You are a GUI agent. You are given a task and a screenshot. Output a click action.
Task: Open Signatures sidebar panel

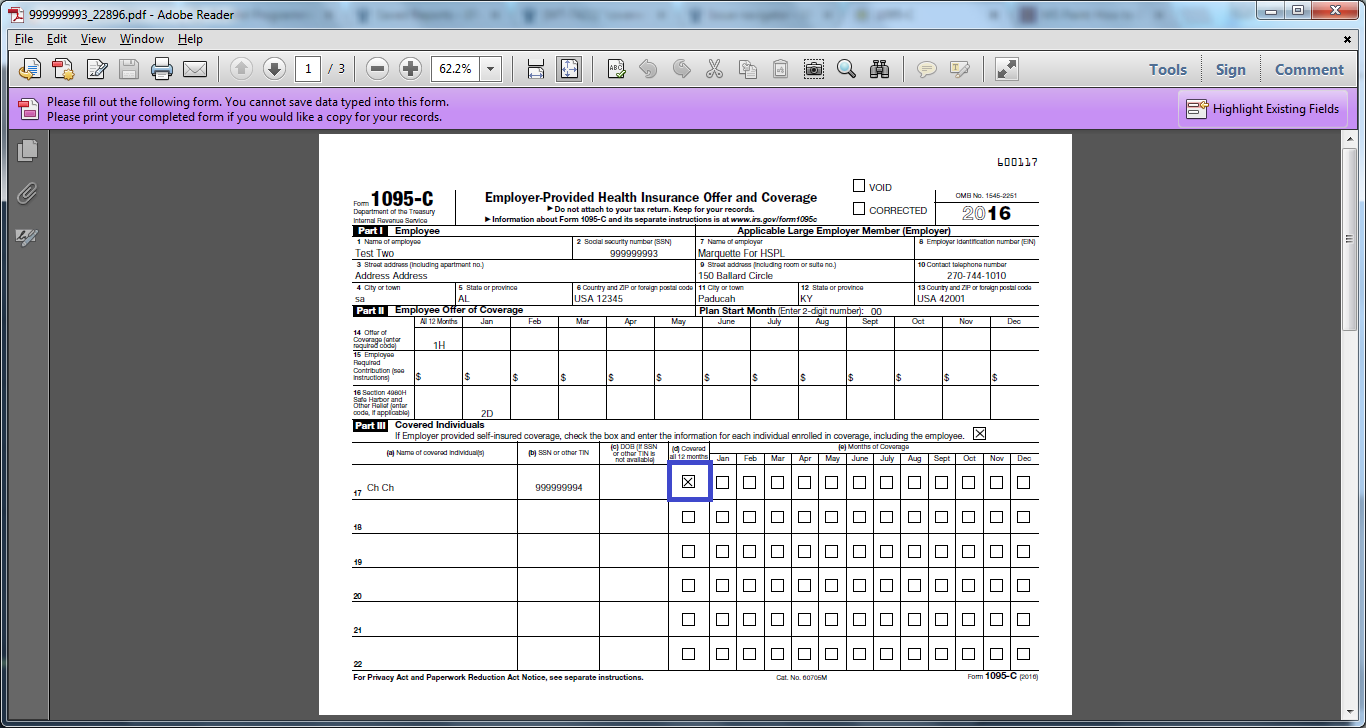coord(27,237)
